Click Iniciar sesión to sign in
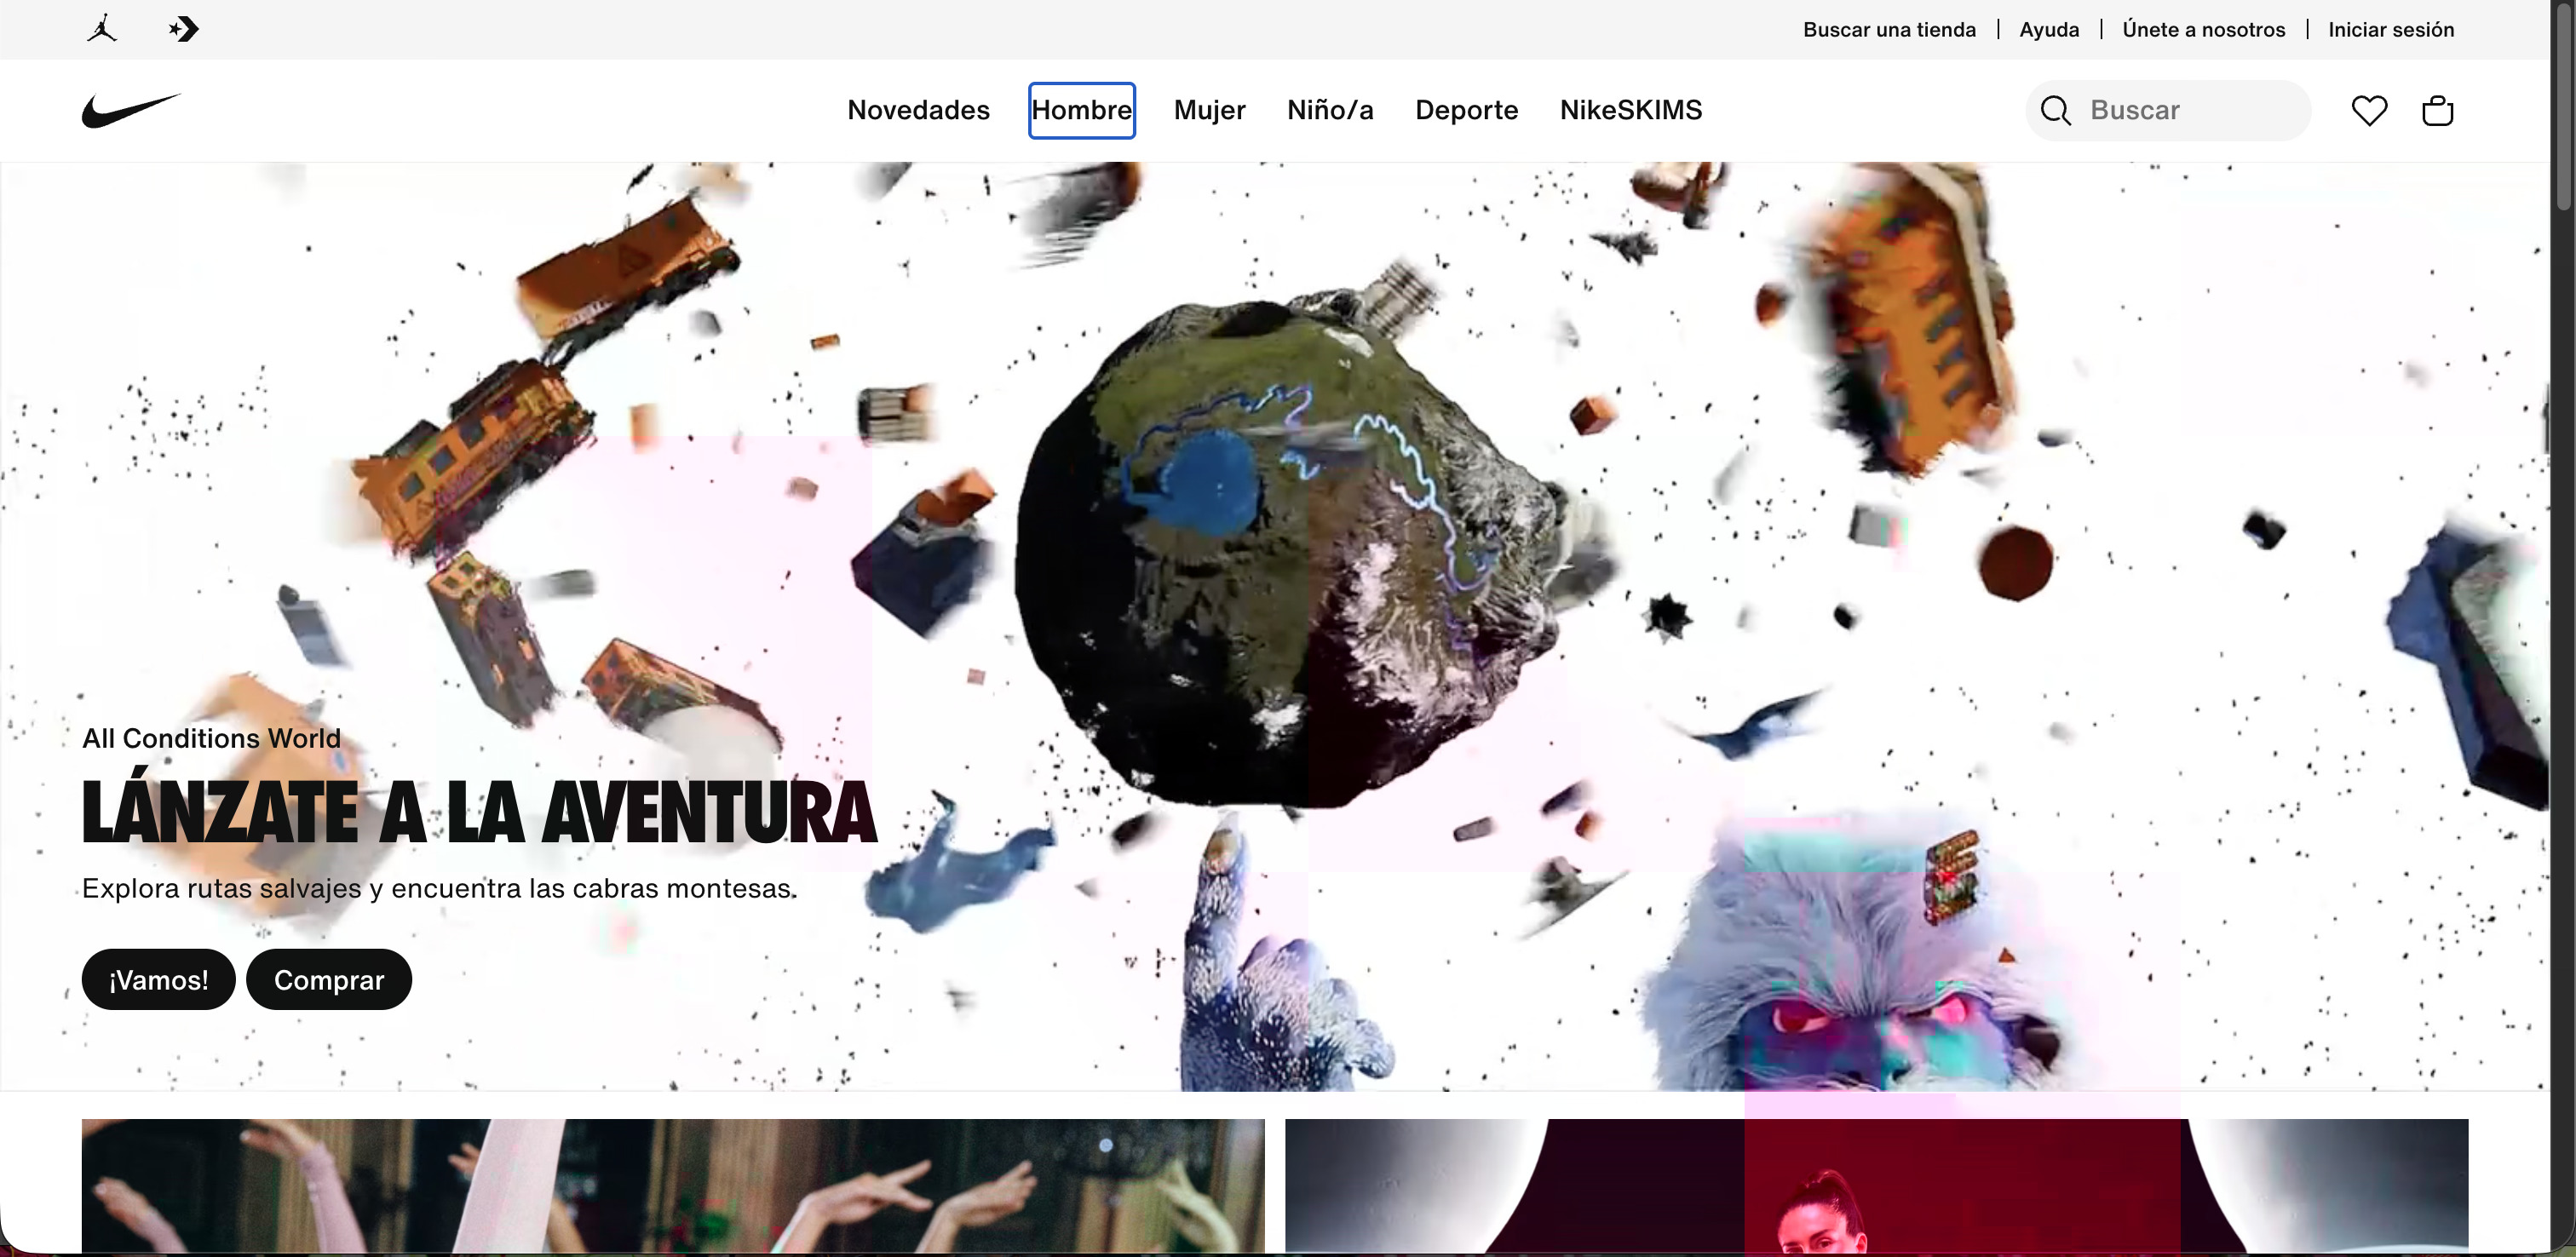2576x1257 pixels. pyautogui.click(x=2390, y=30)
